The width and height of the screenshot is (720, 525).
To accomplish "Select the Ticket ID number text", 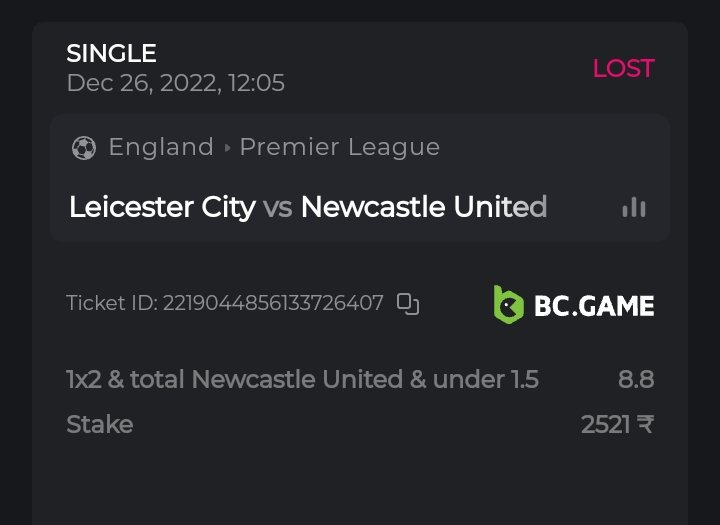I will 274,303.
